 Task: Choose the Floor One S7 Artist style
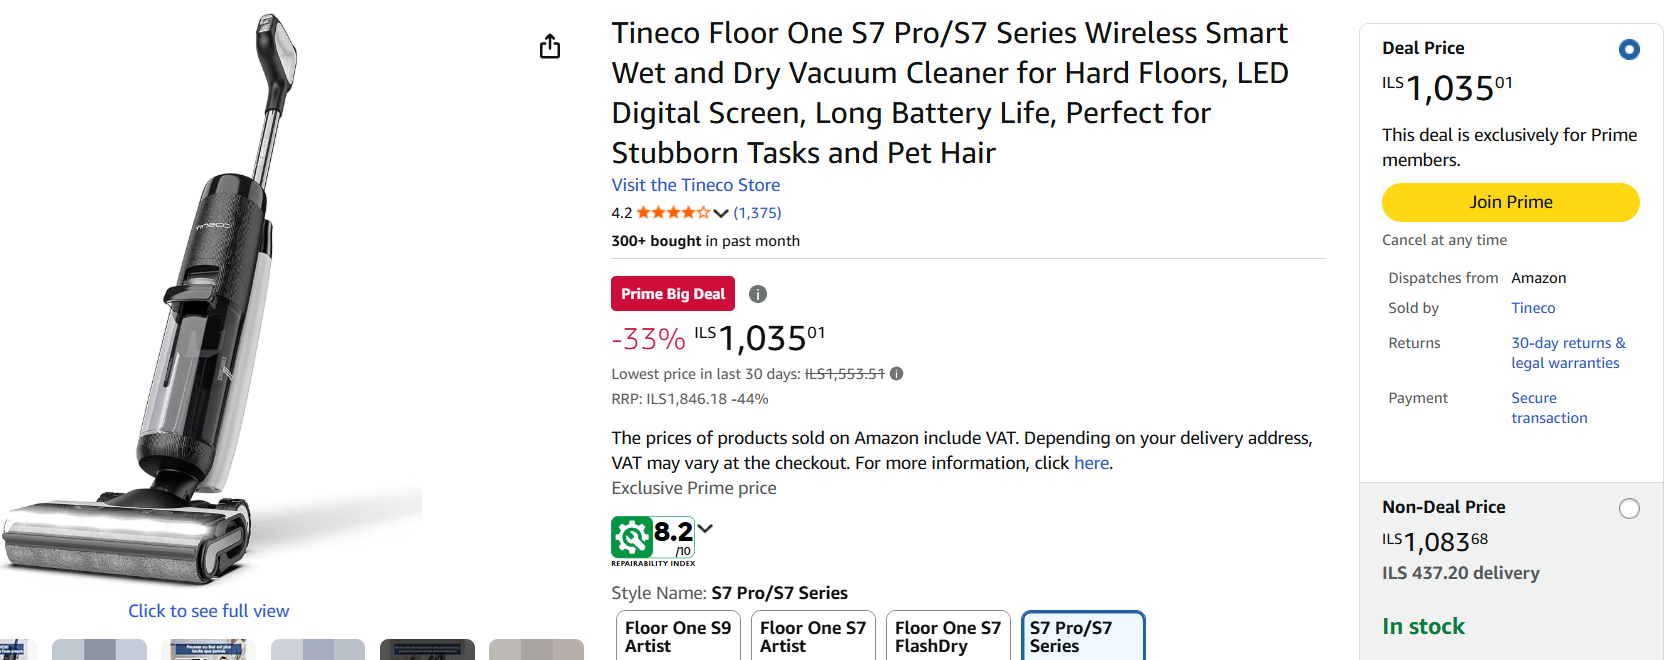pyautogui.click(x=813, y=636)
